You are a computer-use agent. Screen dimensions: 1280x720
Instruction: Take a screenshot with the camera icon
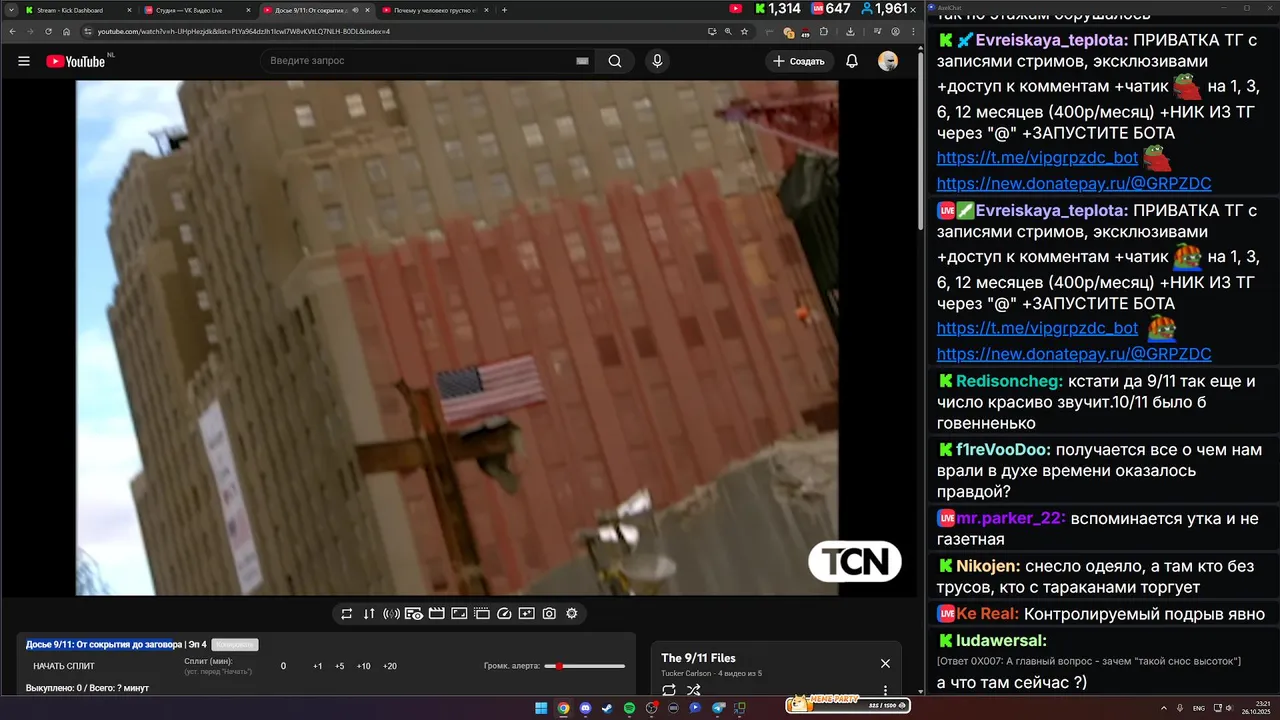click(x=549, y=614)
